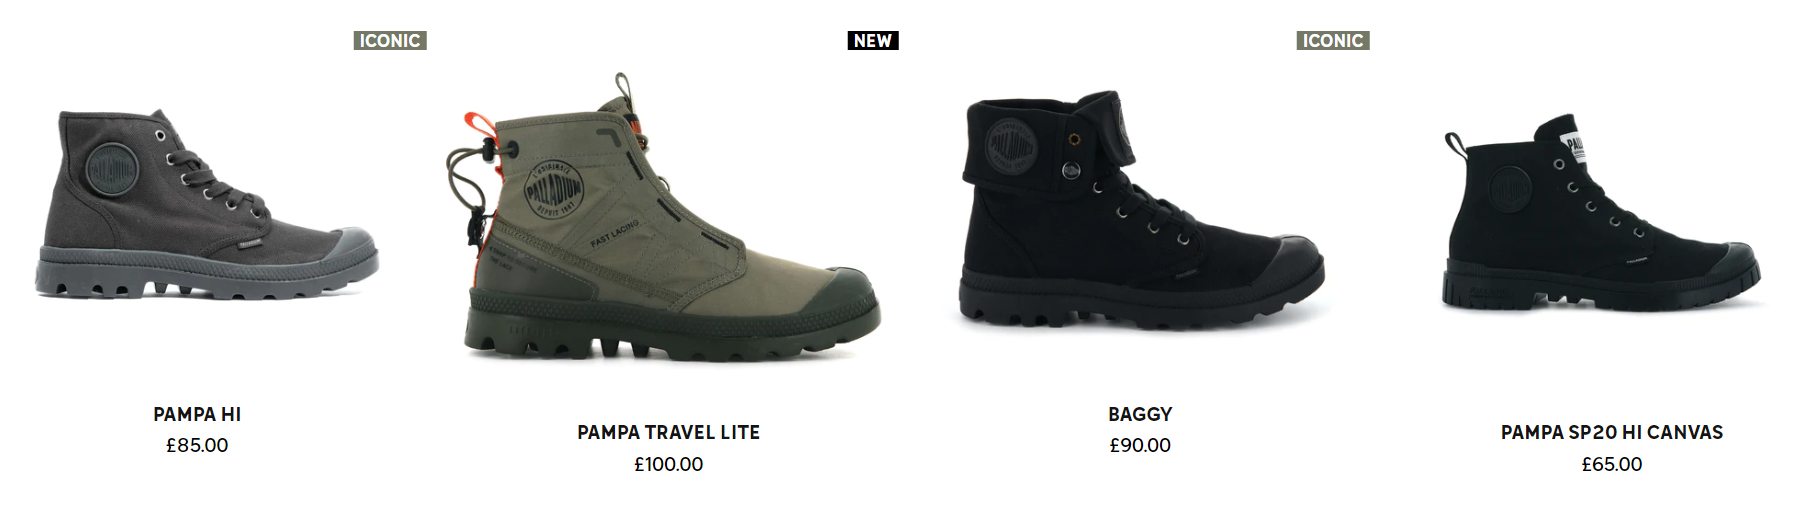Open the Pampa SP20 Hi Canvas image
This screenshot has height=509, width=1810.
[1602, 212]
